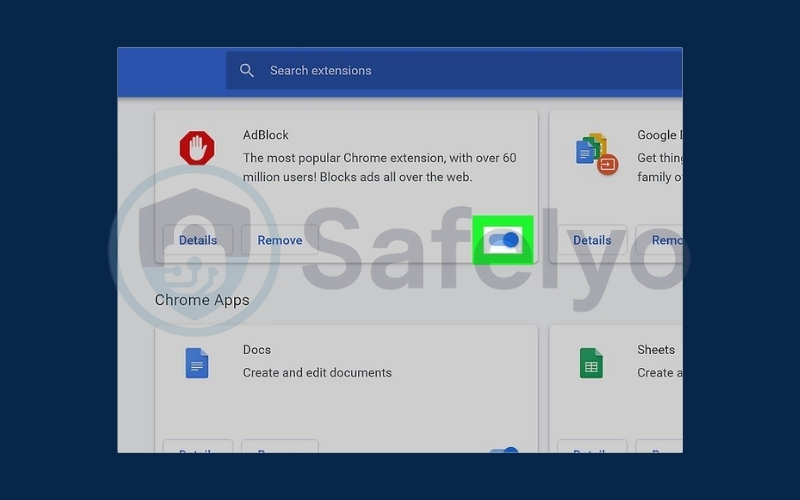
Task: Remove the AdBlock extension
Action: (280, 240)
